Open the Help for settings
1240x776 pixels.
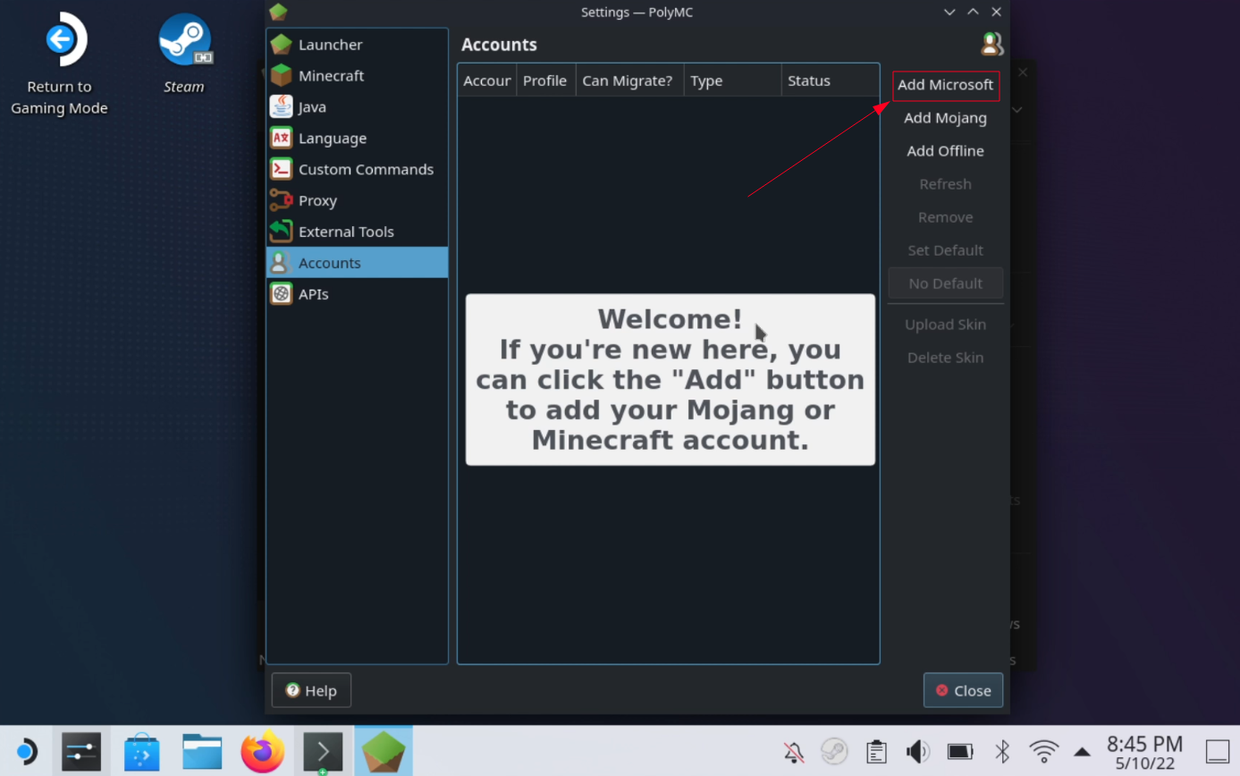tap(311, 690)
